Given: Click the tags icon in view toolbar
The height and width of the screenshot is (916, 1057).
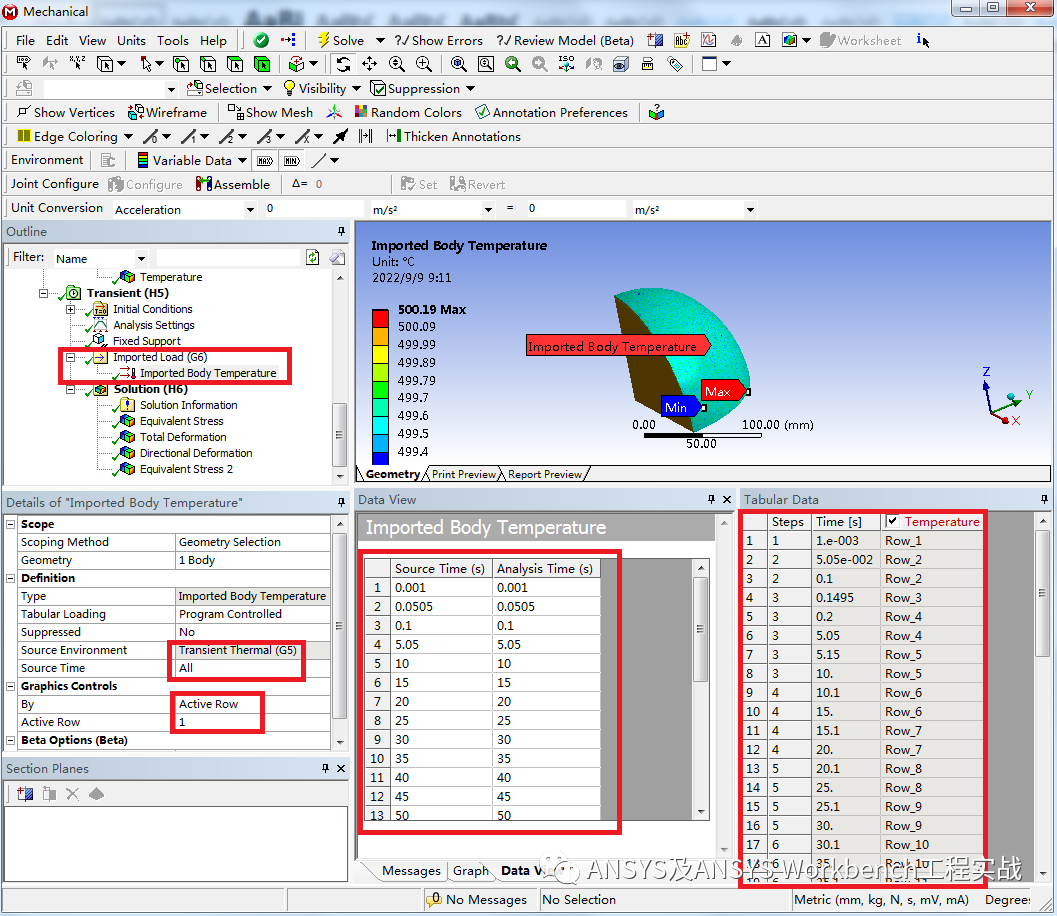Looking at the screenshot, I should point(675,64).
